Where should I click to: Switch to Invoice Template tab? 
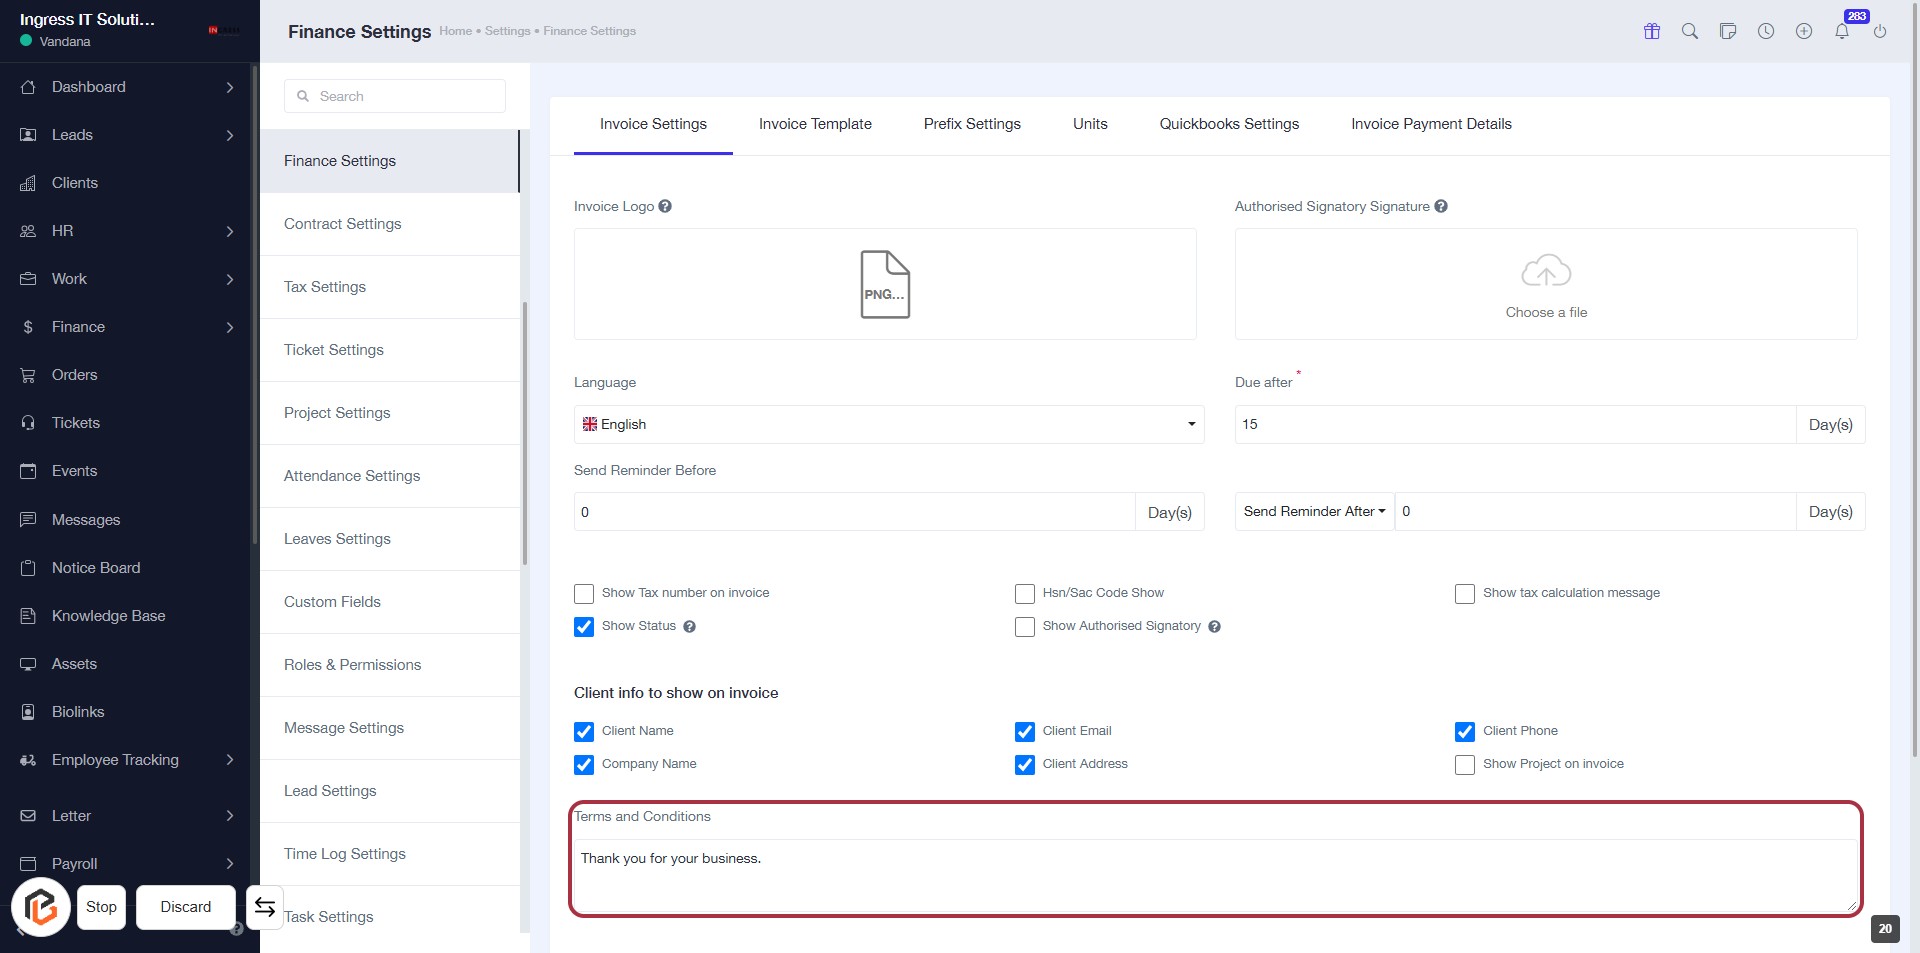[814, 124]
